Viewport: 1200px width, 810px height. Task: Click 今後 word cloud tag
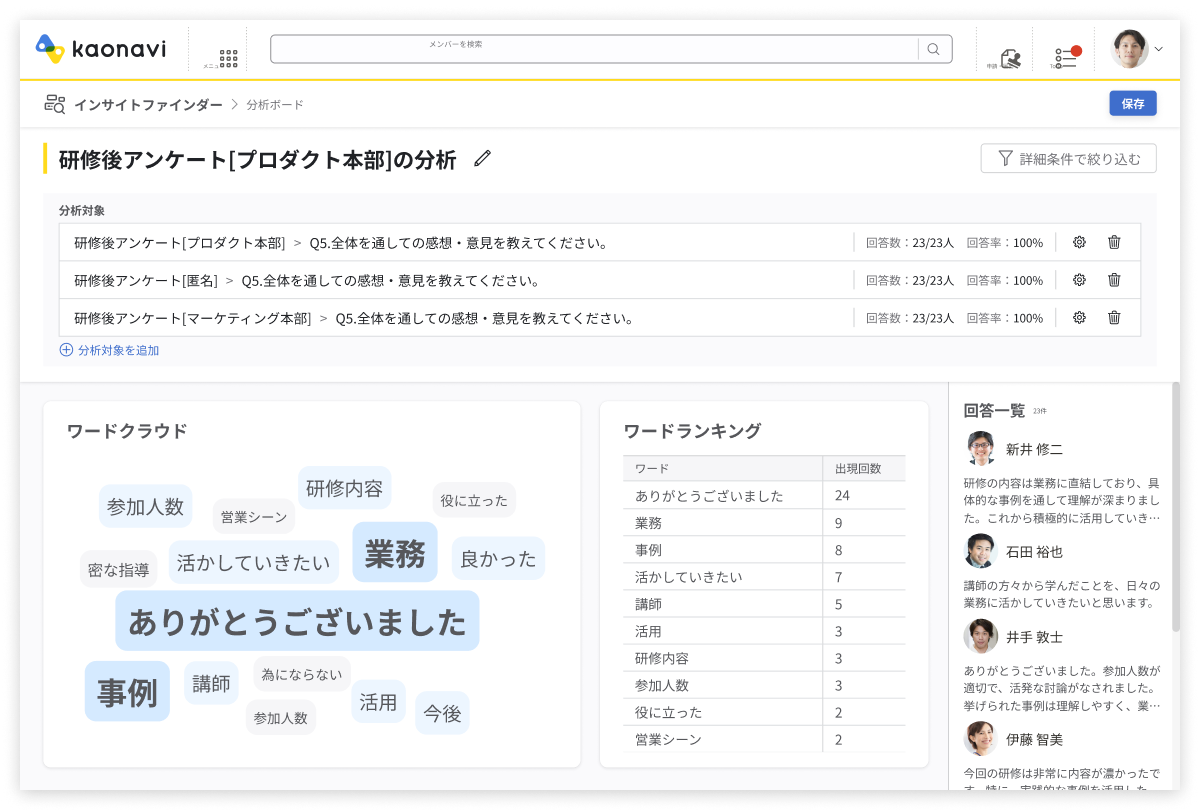tap(442, 713)
